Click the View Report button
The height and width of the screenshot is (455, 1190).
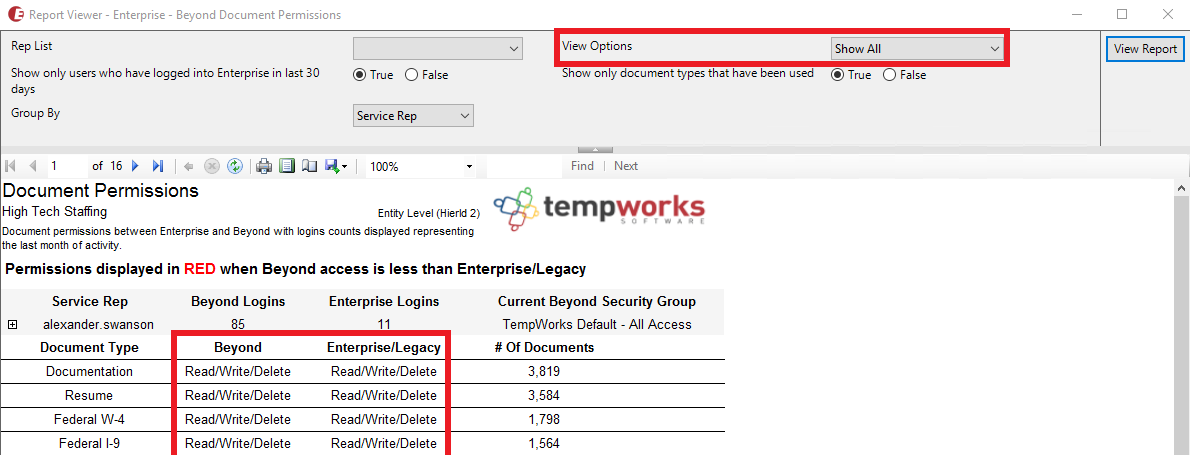tap(1145, 49)
